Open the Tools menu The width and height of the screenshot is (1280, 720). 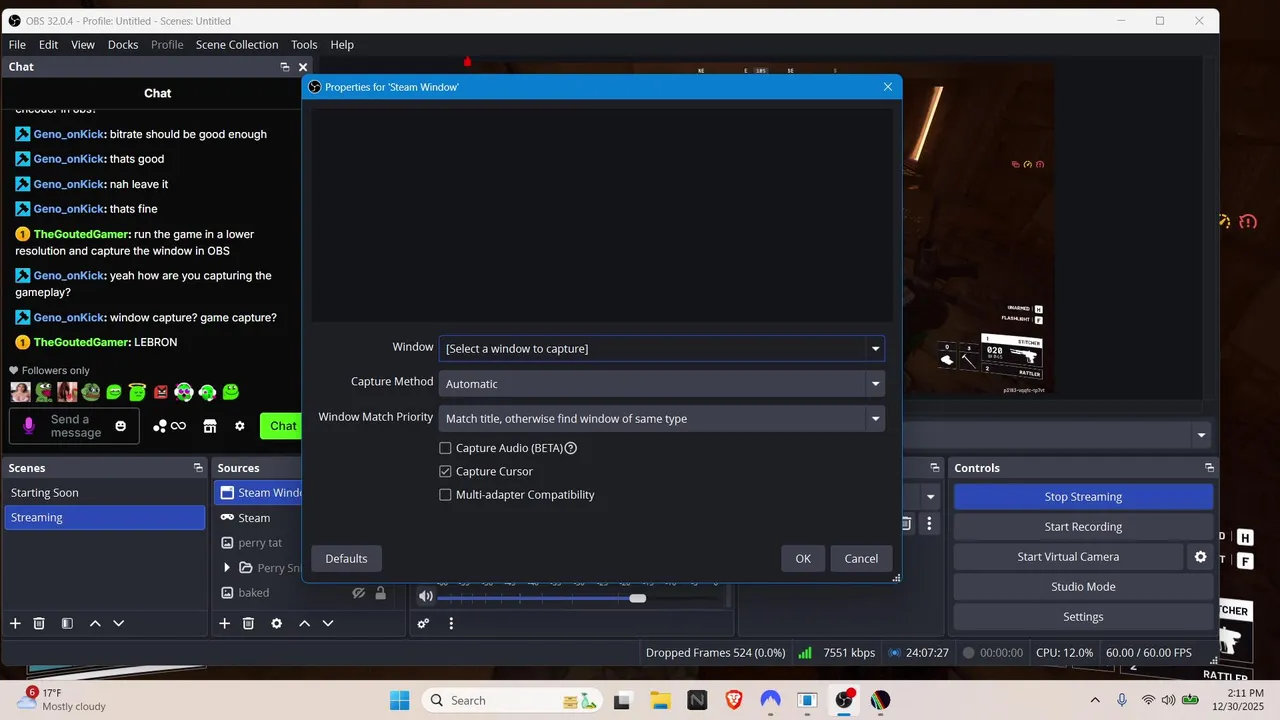pyautogui.click(x=304, y=44)
